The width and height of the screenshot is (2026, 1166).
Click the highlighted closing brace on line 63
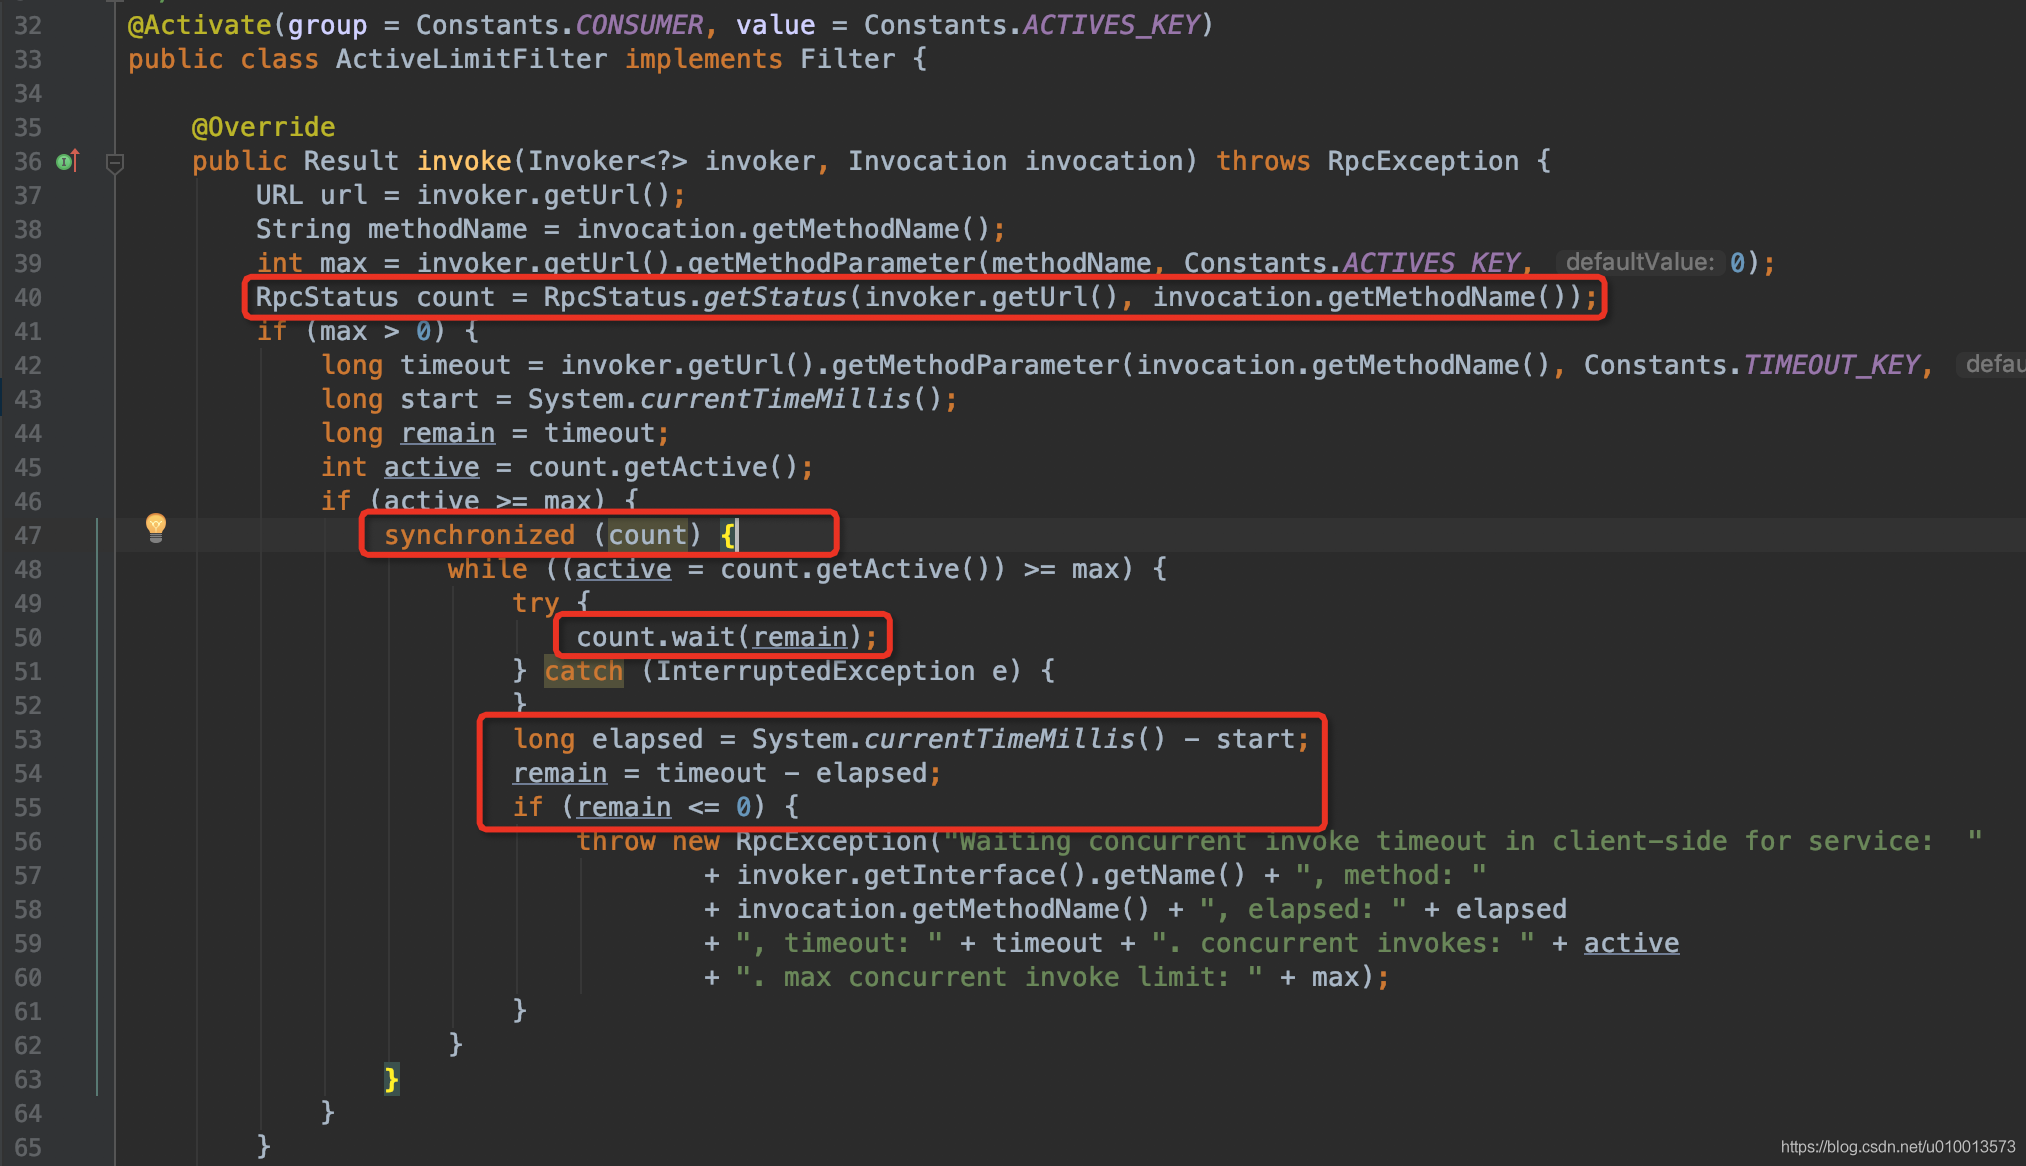(391, 1079)
